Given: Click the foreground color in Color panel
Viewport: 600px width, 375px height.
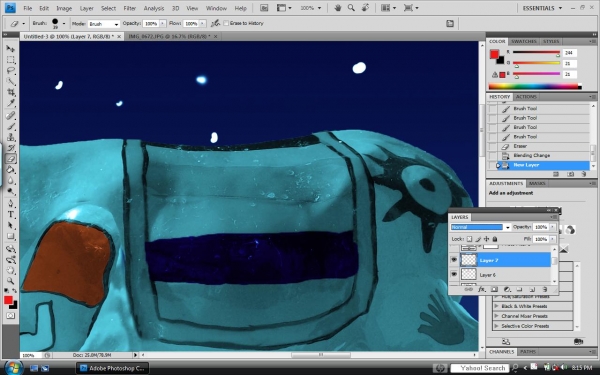Looking at the screenshot, I should pyautogui.click(x=494, y=54).
